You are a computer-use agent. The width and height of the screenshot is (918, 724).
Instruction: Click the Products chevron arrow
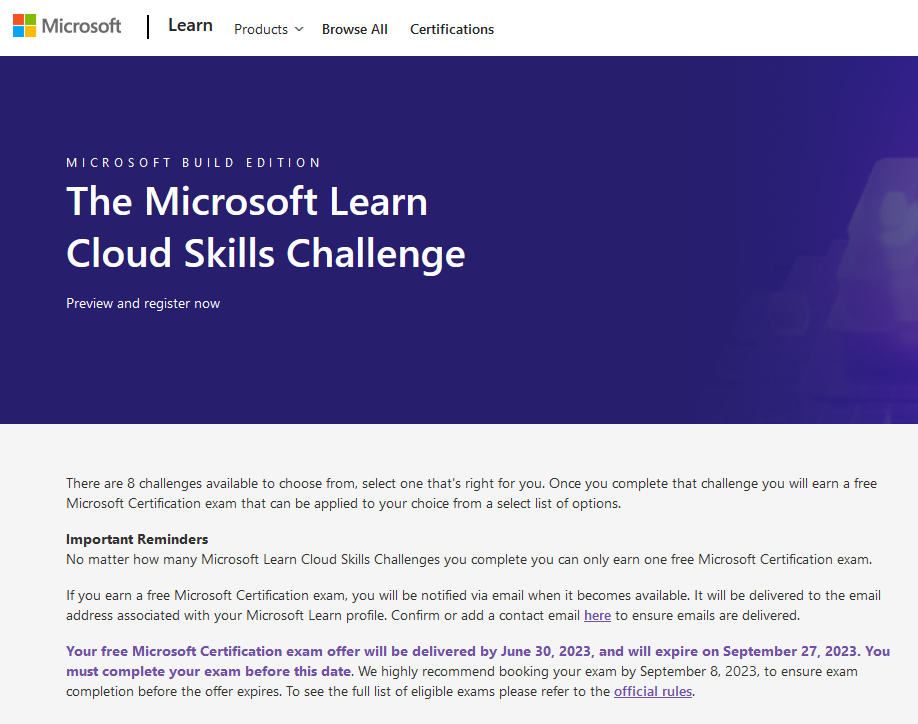(x=299, y=29)
